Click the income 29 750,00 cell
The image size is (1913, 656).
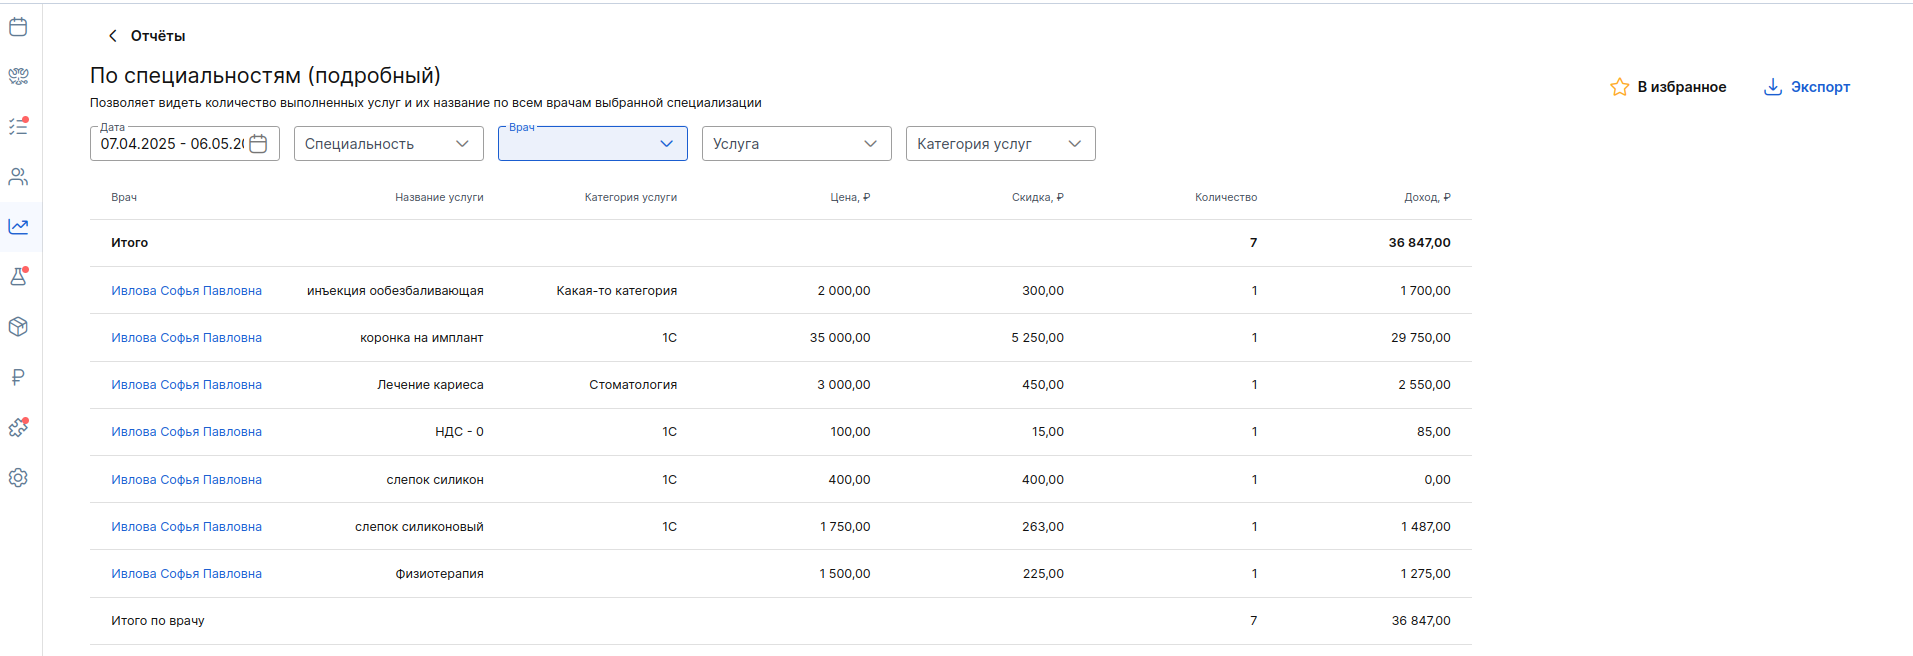tap(1421, 338)
